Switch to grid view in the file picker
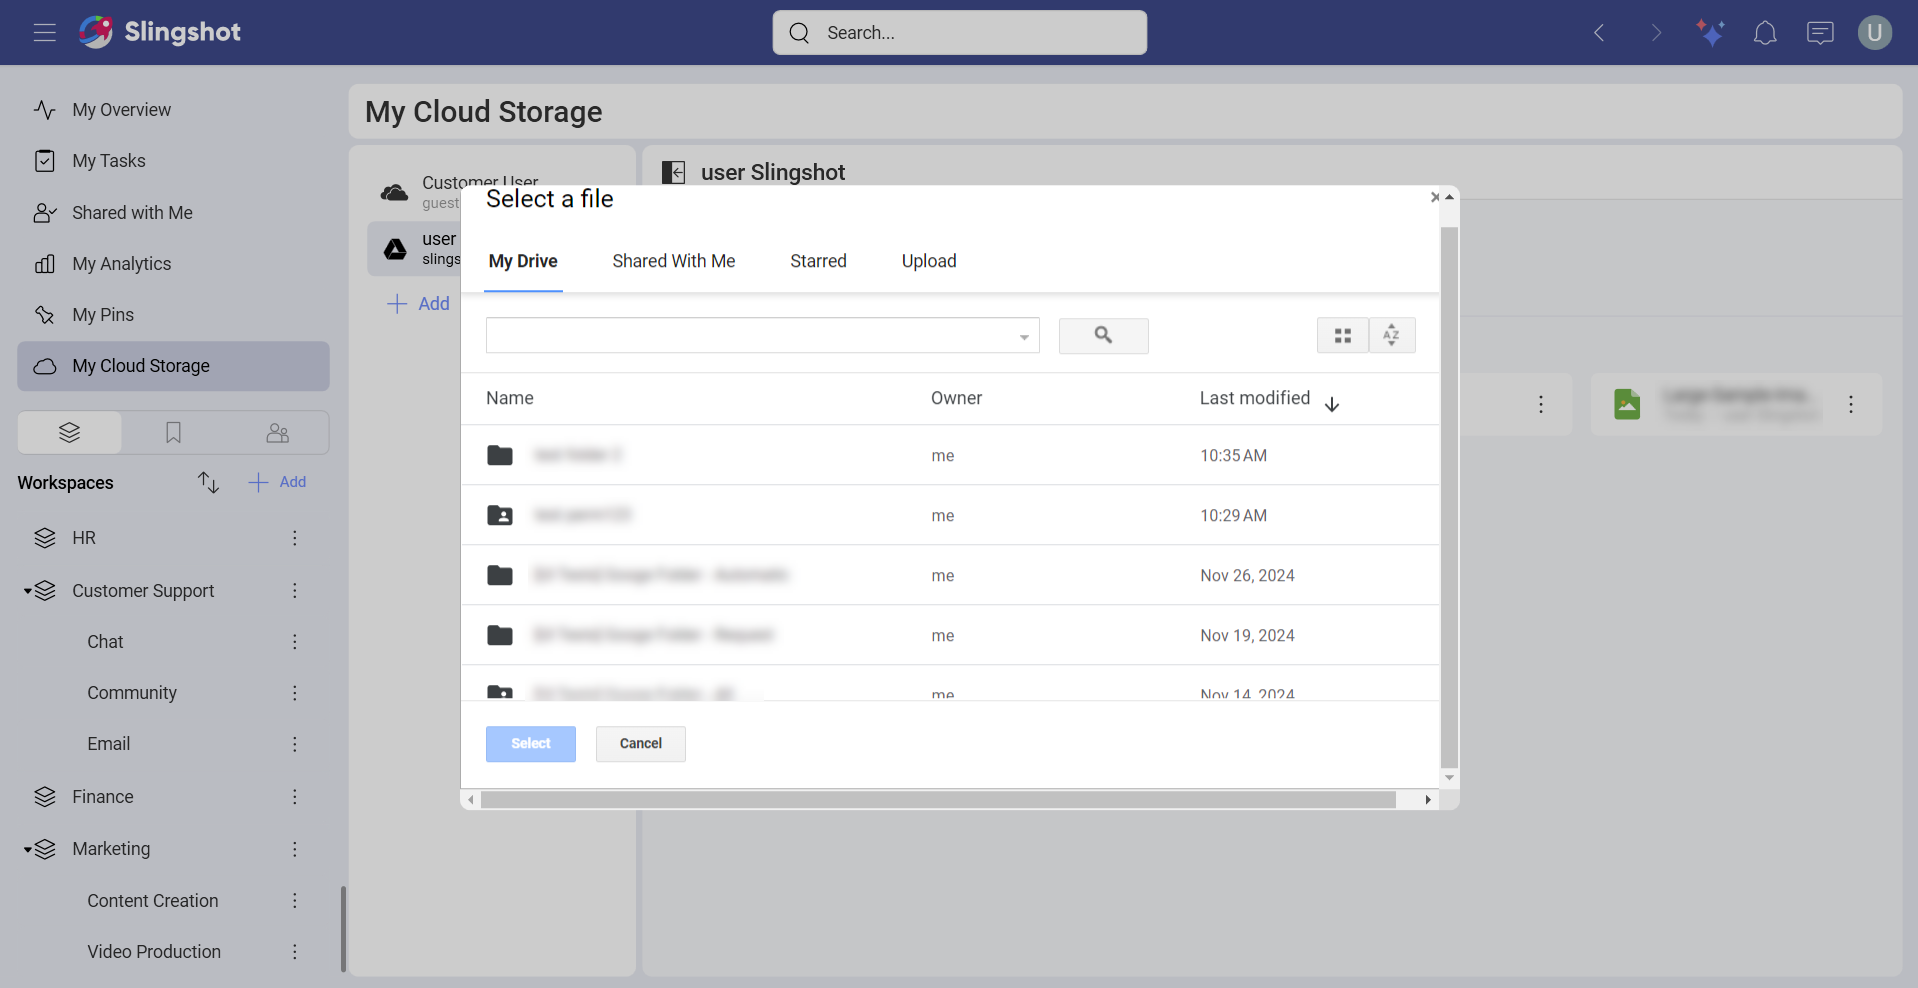The height and width of the screenshot is (988, 1918). click(1342, 335)
